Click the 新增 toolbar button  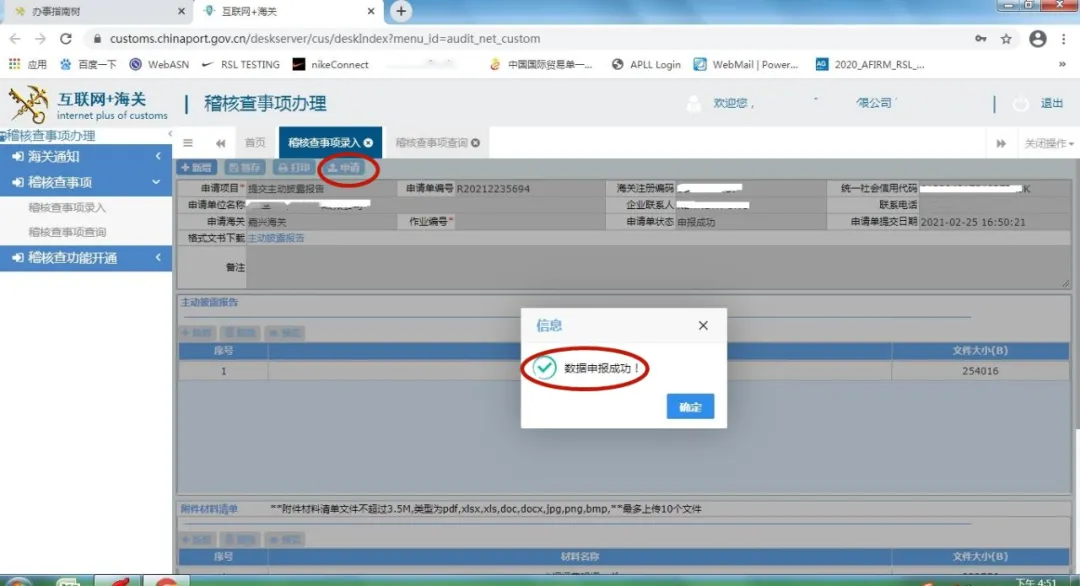coord(197,167)
